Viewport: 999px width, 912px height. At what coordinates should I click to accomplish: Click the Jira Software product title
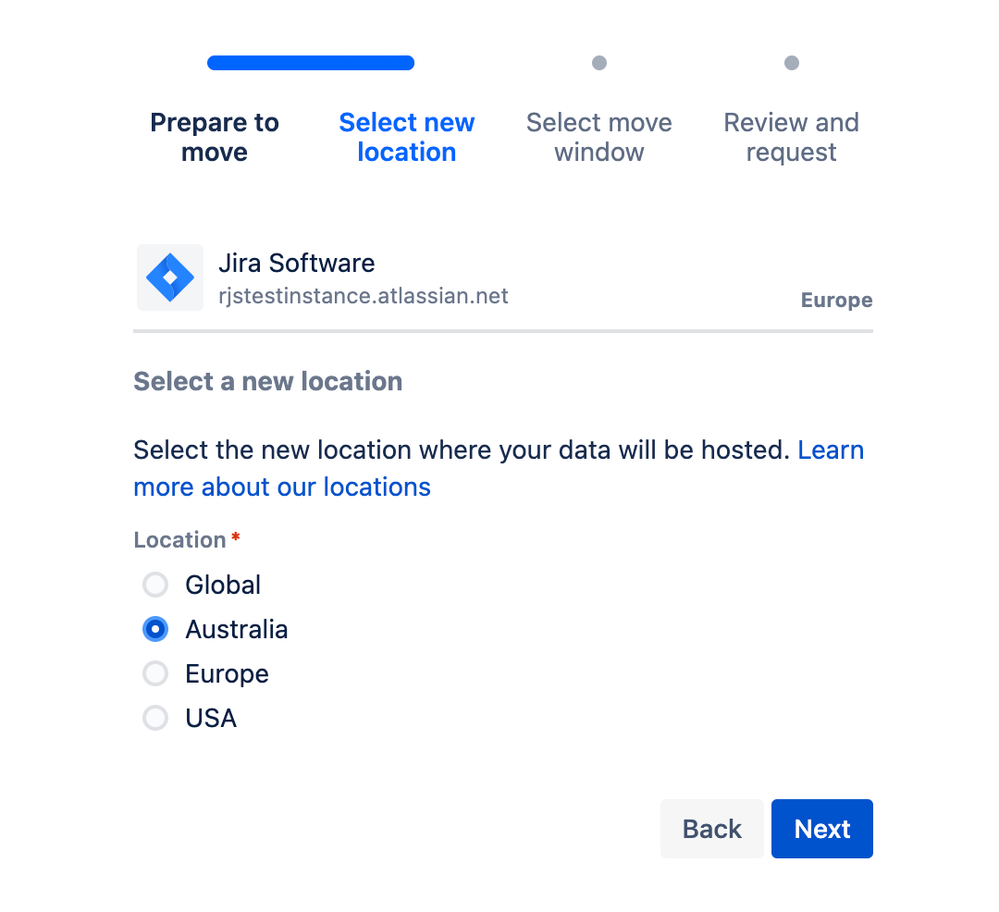coord(295,263)
